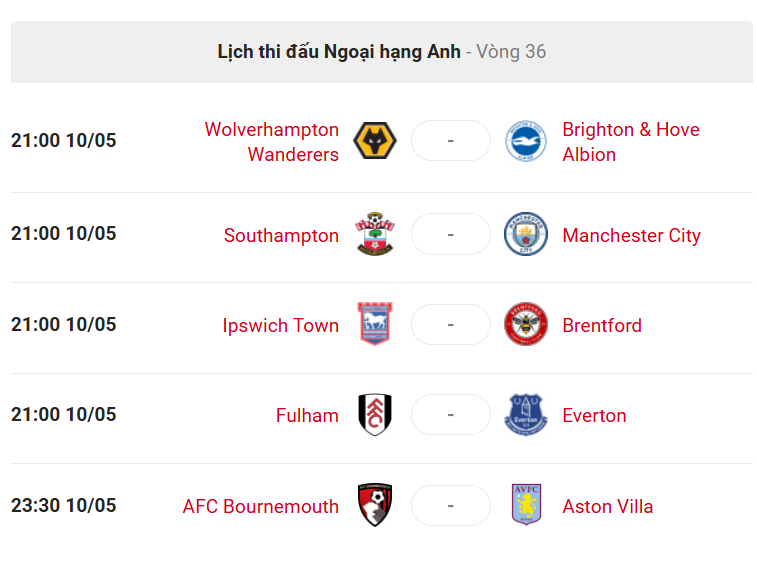
Task: Open the Aston Villa crest icon
Action: [x=526, y=505]
